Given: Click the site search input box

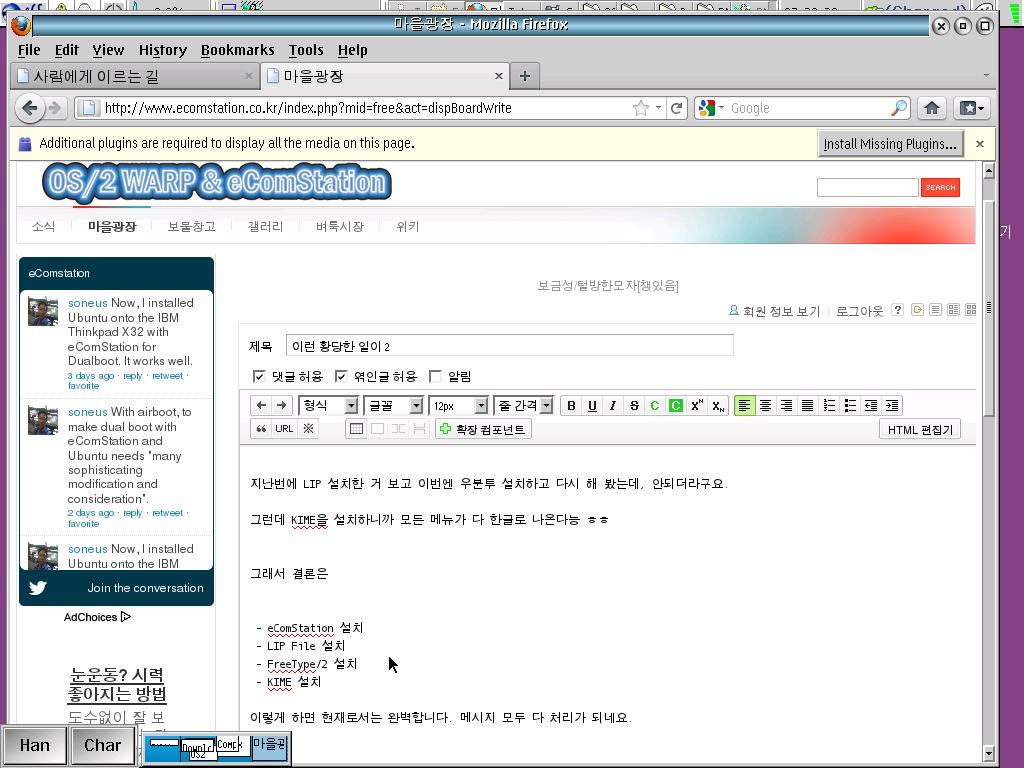Looking at the screenshot, I should point(867,187).
